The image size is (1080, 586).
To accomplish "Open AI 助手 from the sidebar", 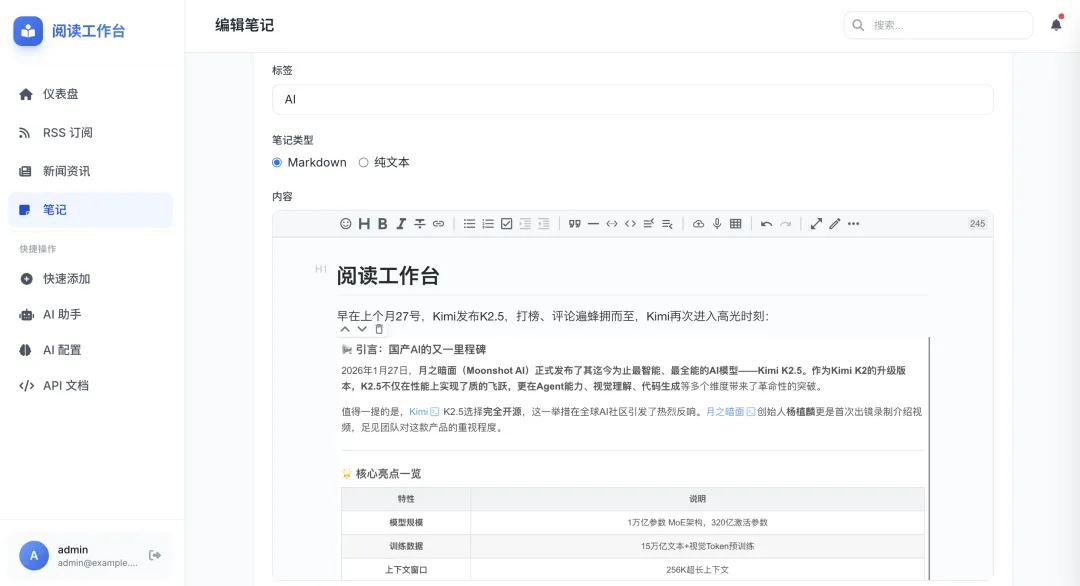I will click(62, 315).
